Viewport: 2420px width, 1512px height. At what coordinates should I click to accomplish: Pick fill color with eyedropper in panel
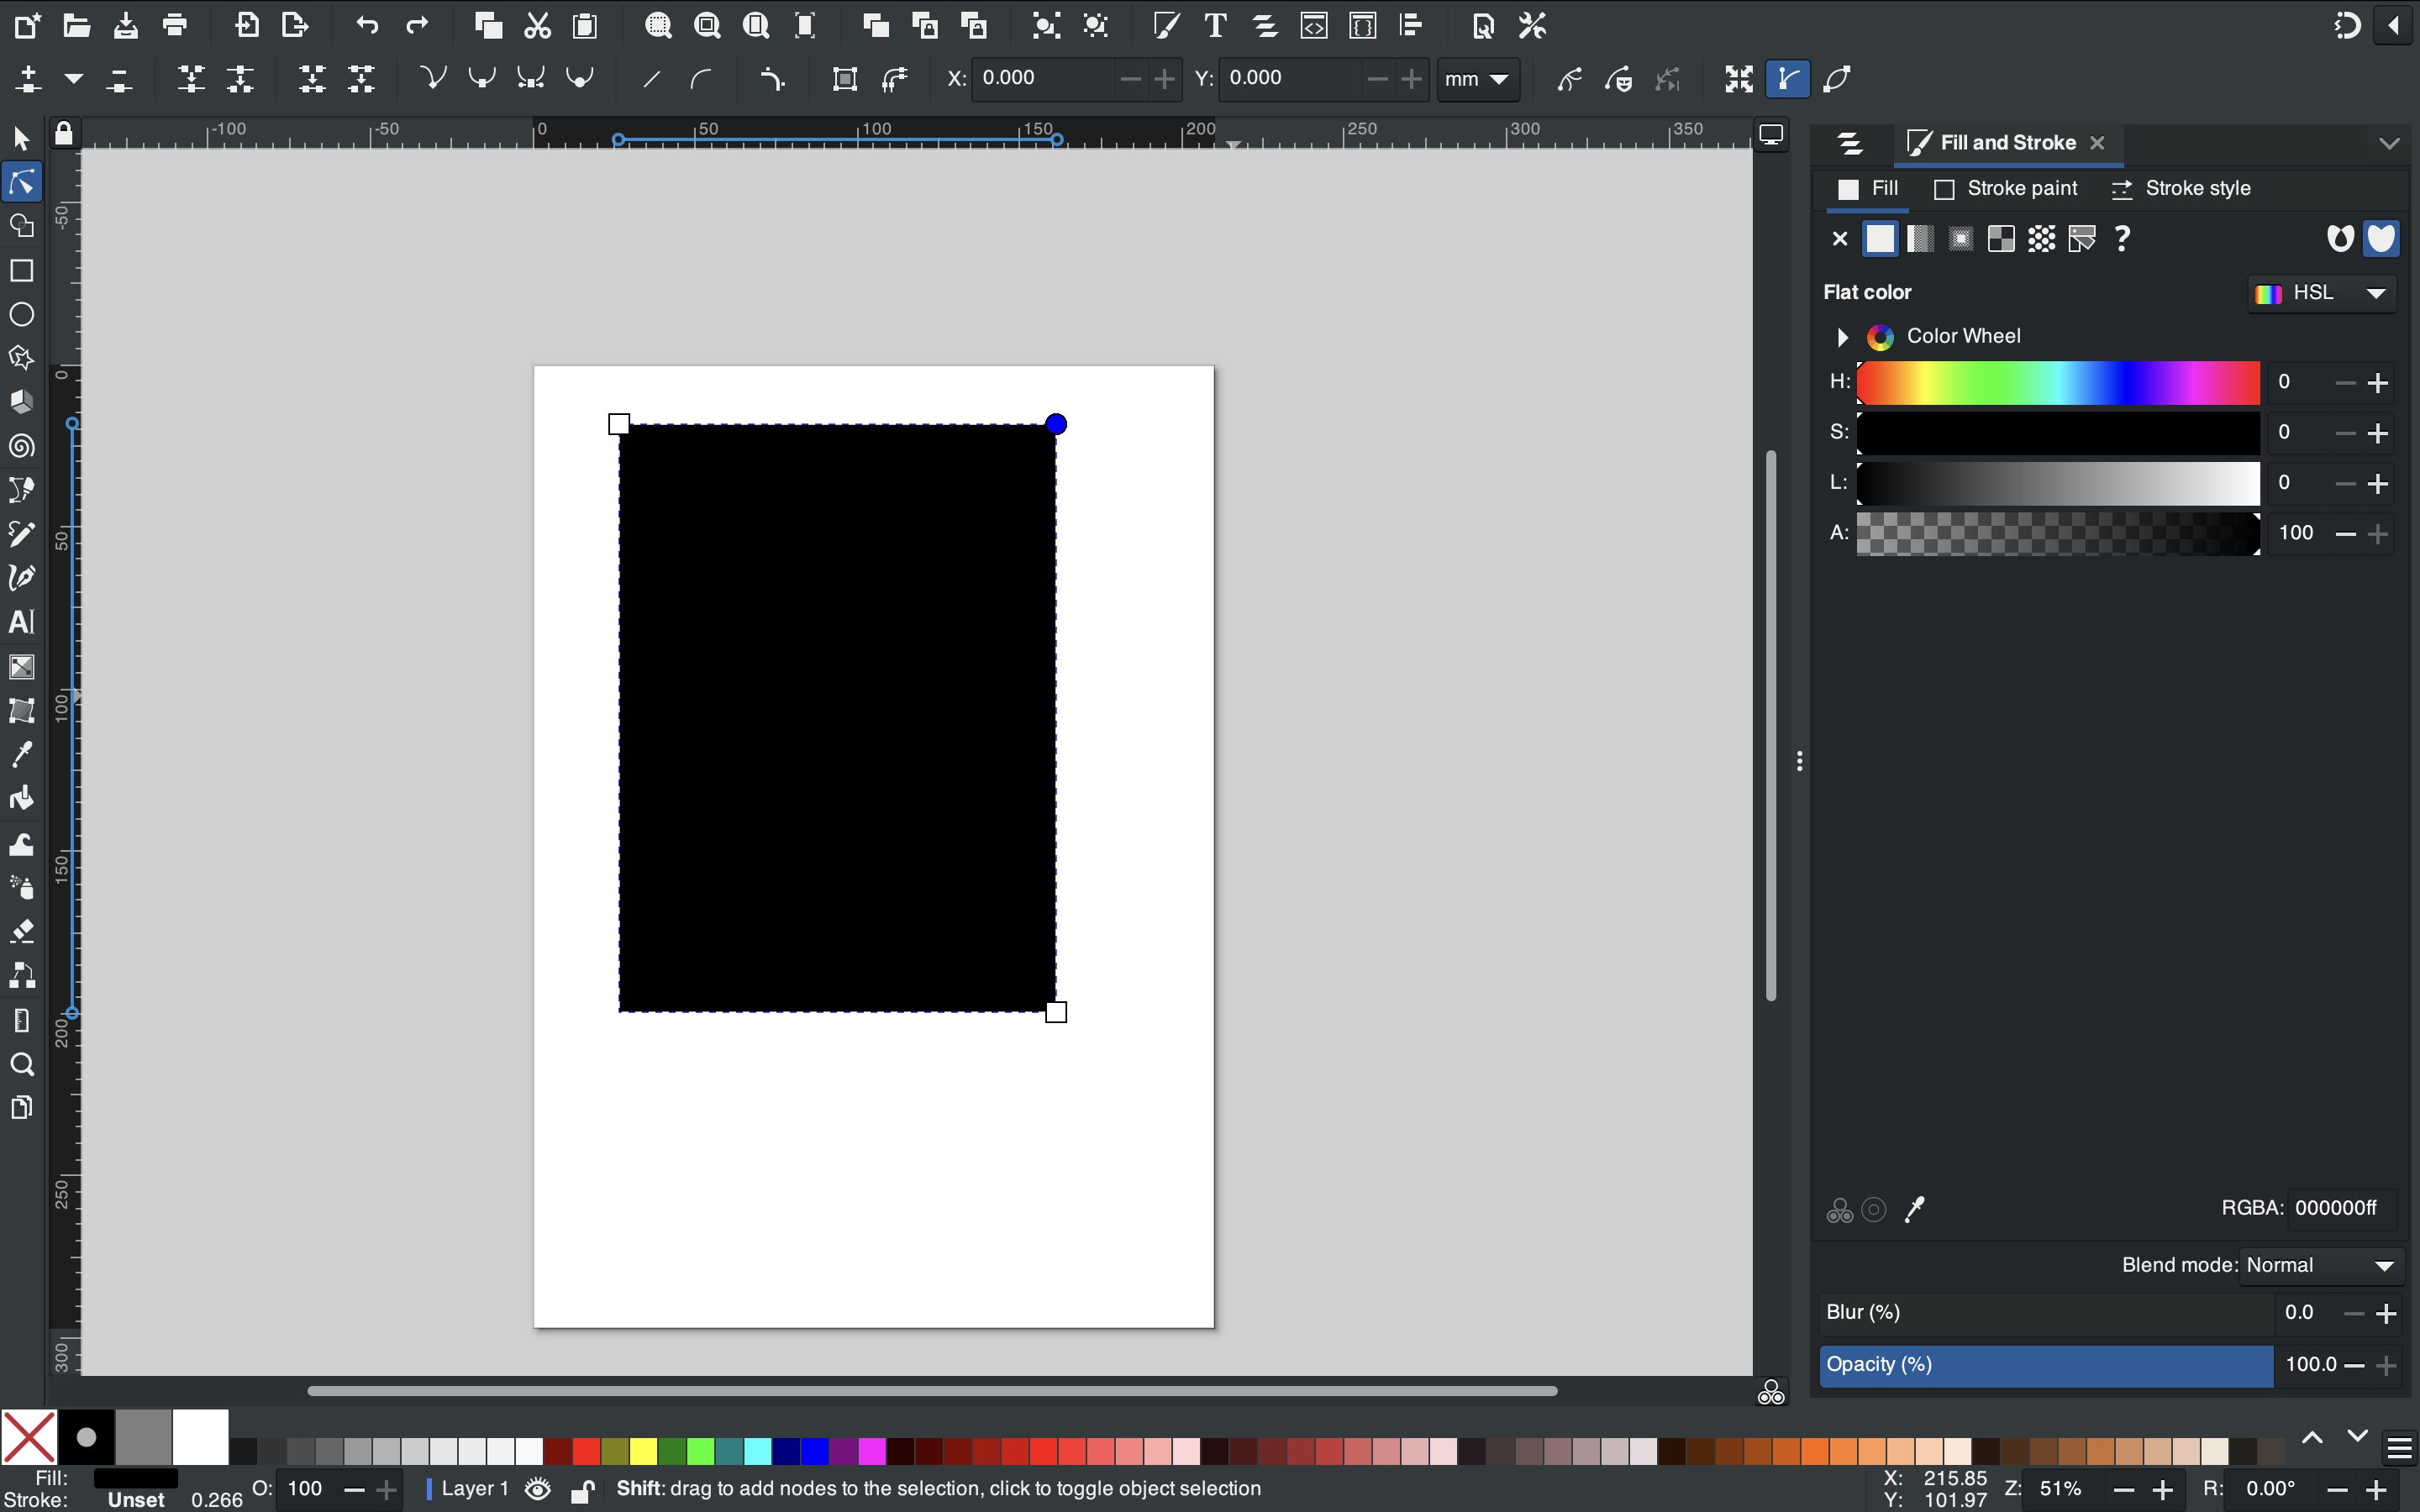(1914, 1210)
